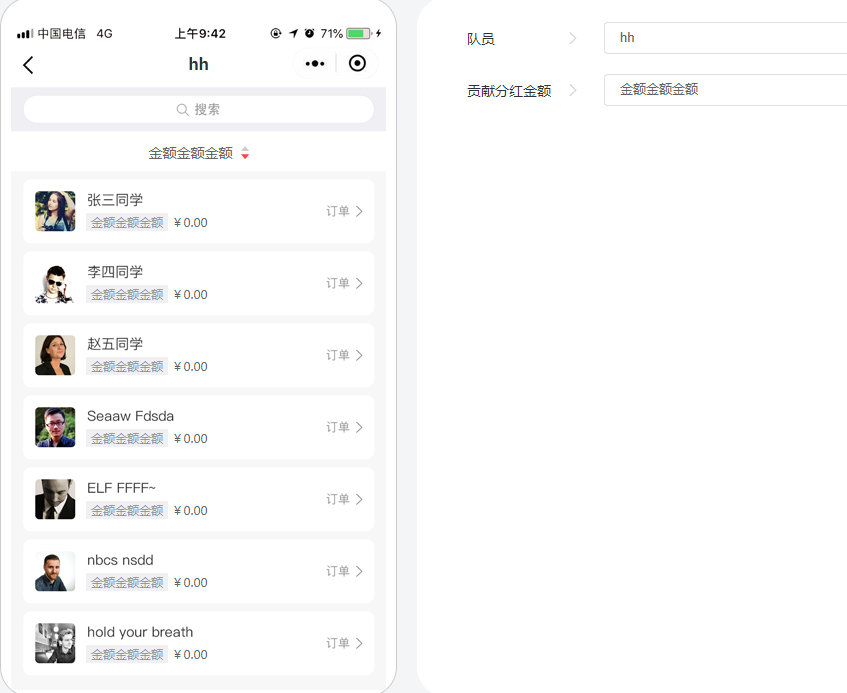Screen dimensions: 847x693
Task: Expand the 队员 settings chevron
Action: (573, 38)
